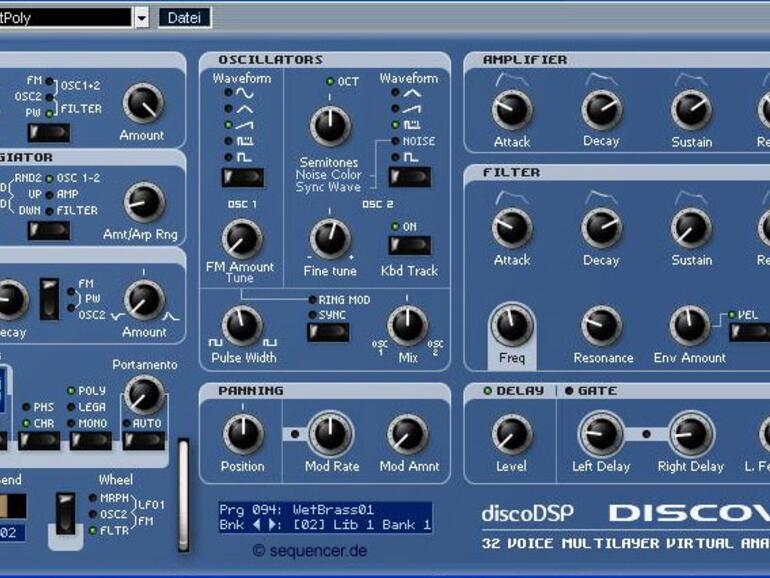Click the LFO Amount knob near FM/OSC2/PW
This screenshot has height=578, width=770.
coord(143,104)
